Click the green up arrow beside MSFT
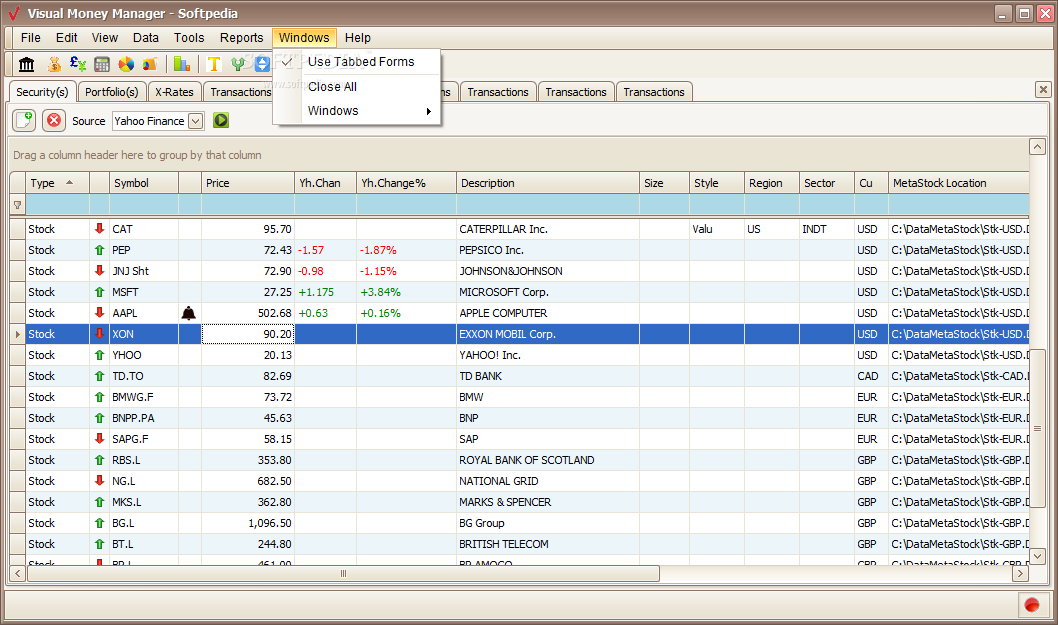The width and height of the screenshot is (1058, 625). coord(99,292)
